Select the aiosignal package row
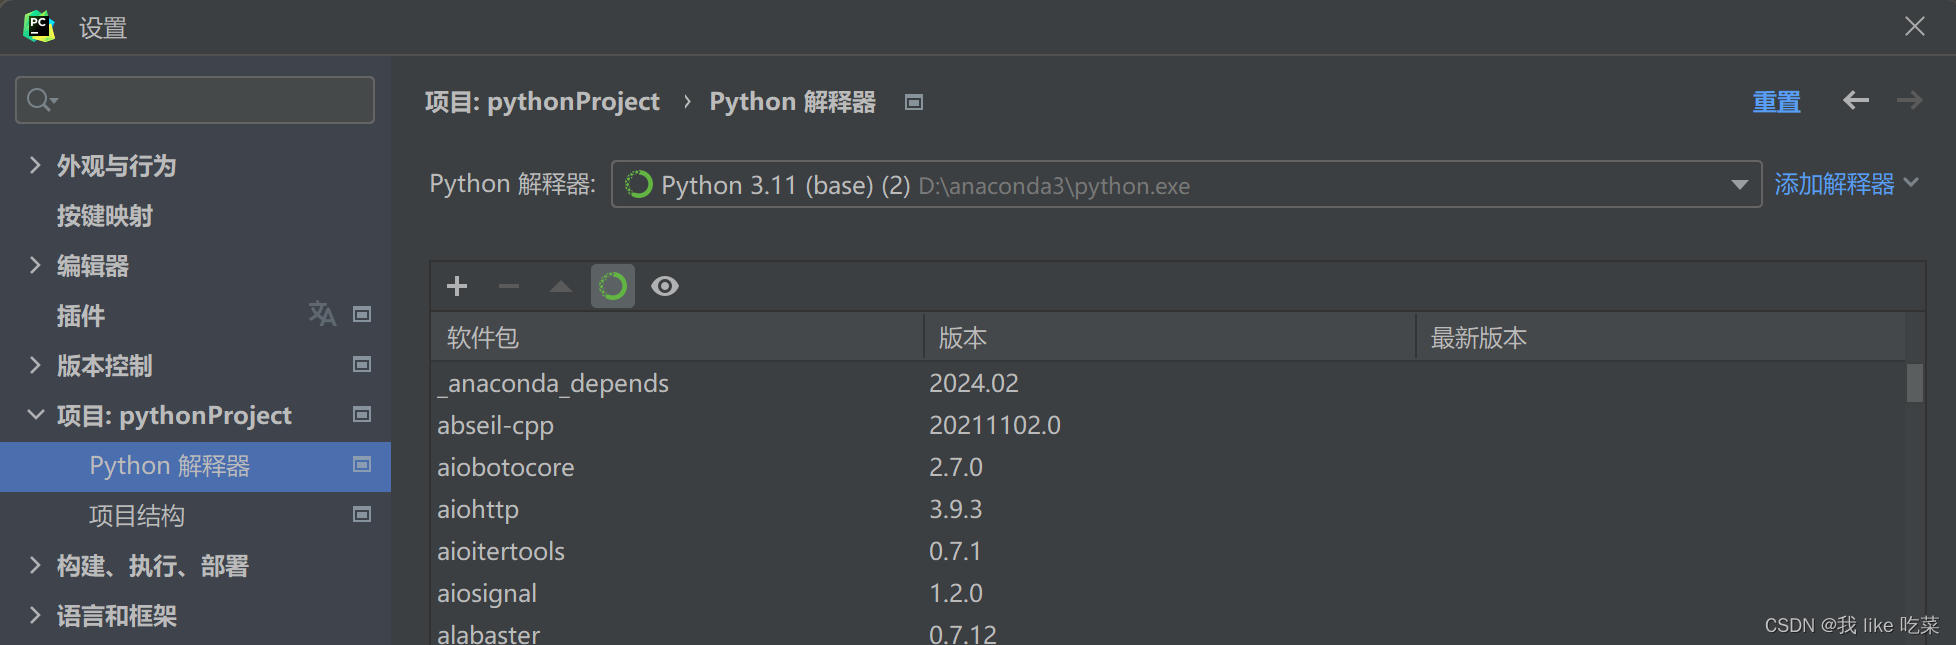This screenshot has width=1956, height=645. (x=1168, y=593)
